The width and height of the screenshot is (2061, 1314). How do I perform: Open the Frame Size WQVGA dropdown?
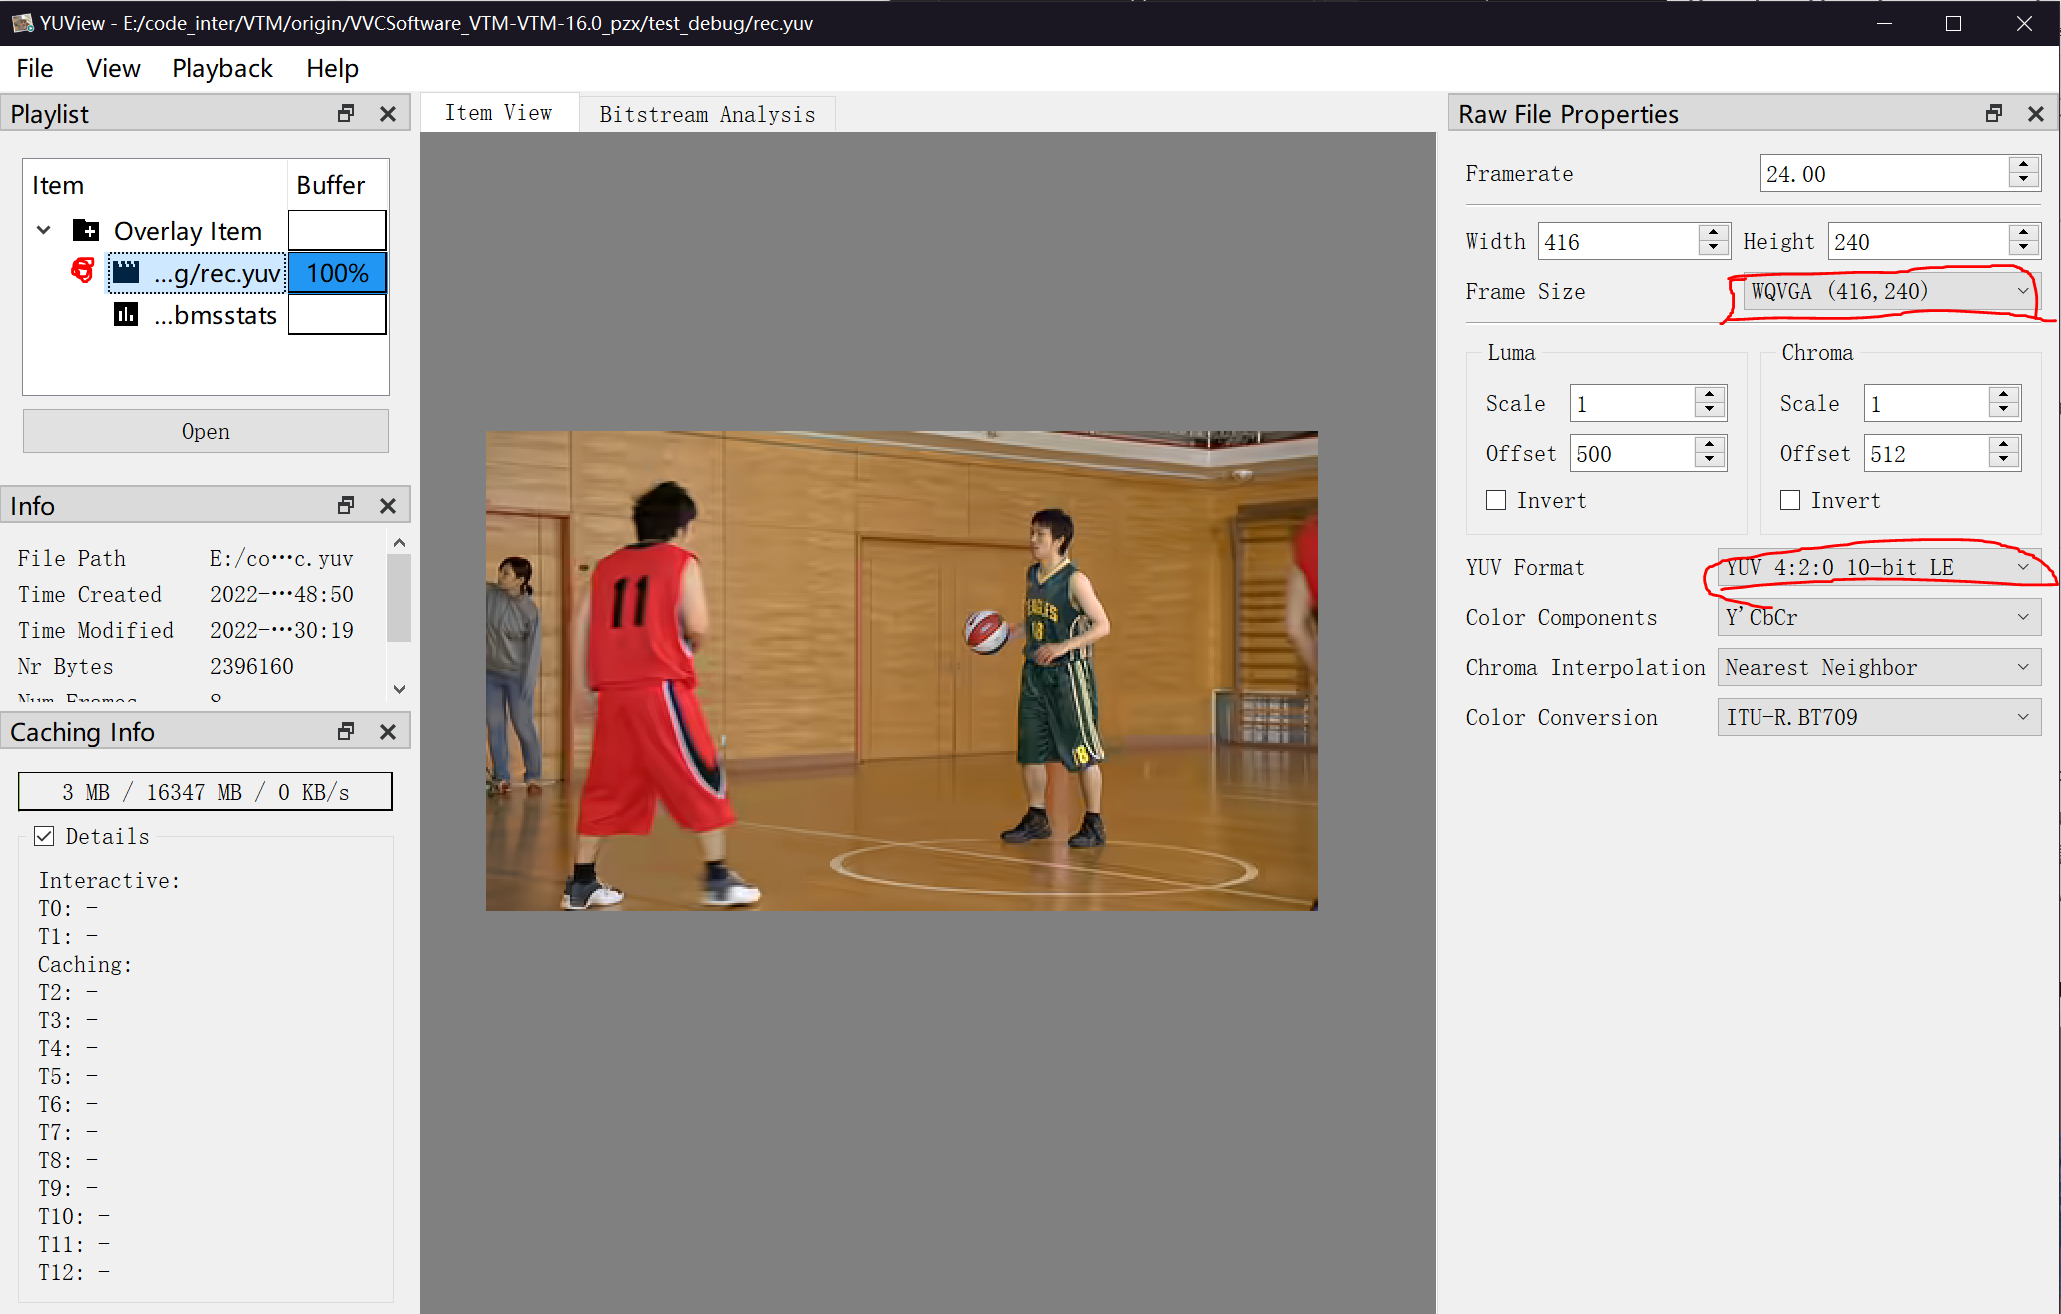point(1891,291)
